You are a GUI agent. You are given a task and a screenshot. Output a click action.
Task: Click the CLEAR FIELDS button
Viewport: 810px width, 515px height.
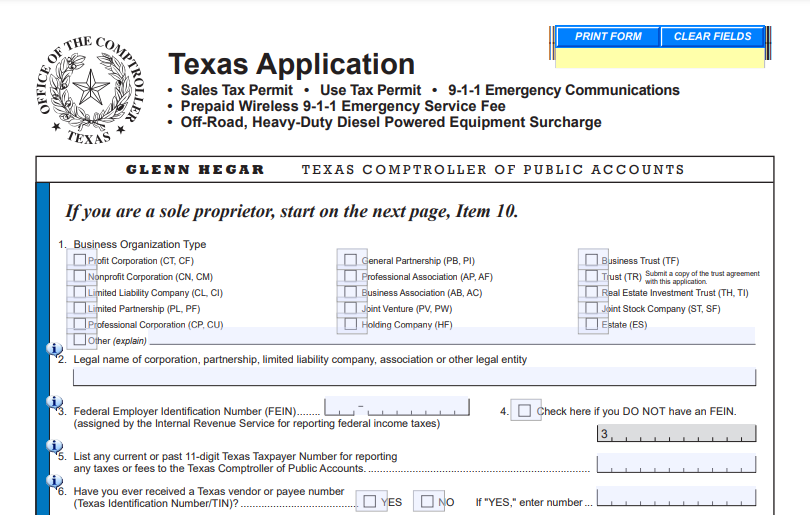[x=712, y=37]
